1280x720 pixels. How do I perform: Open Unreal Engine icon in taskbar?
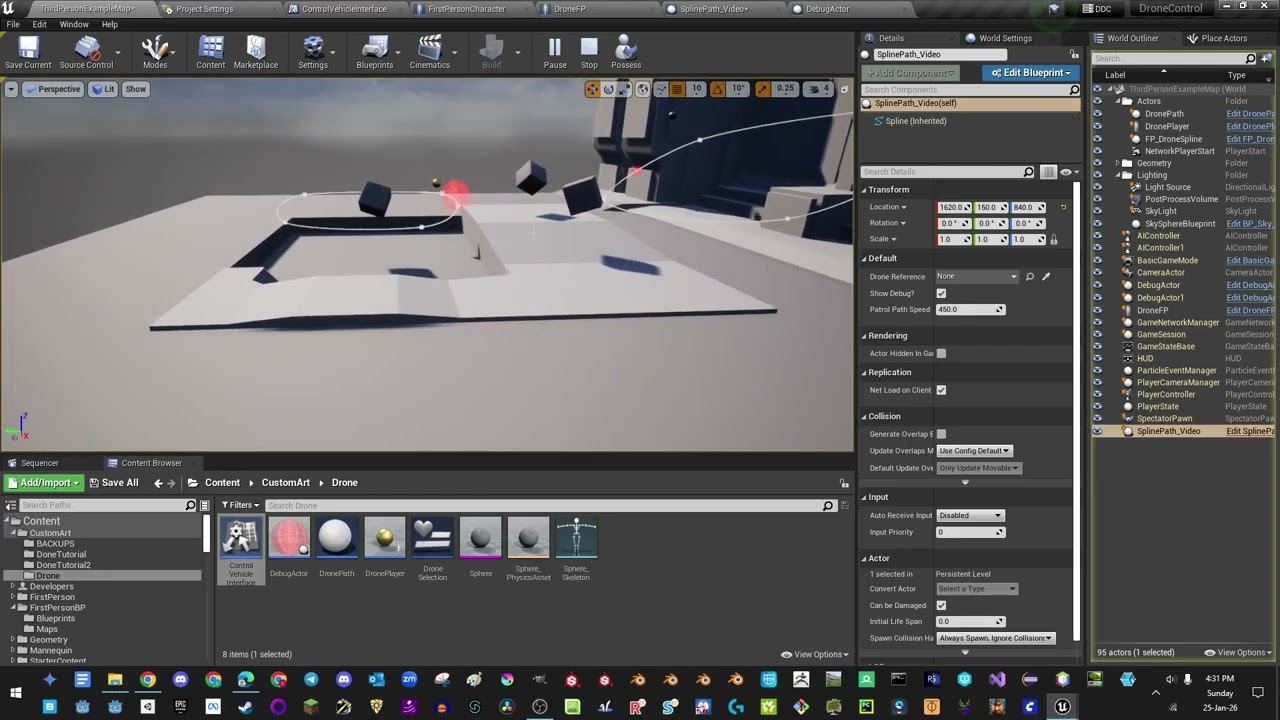pyautogui.click(x=1062, y=706)
